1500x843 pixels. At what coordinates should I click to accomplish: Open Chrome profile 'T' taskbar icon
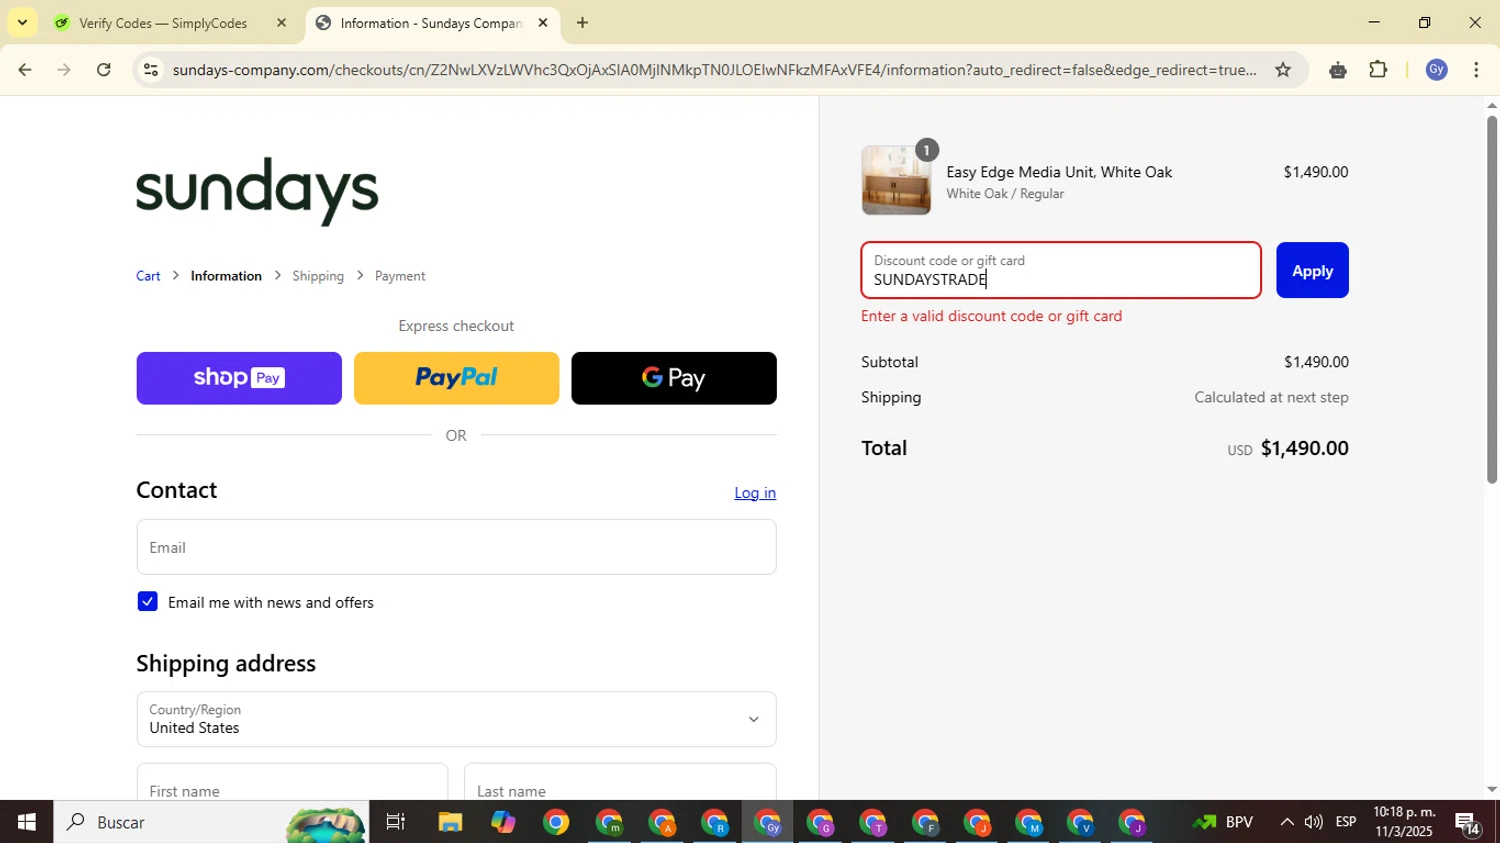[x=873, y=822]
